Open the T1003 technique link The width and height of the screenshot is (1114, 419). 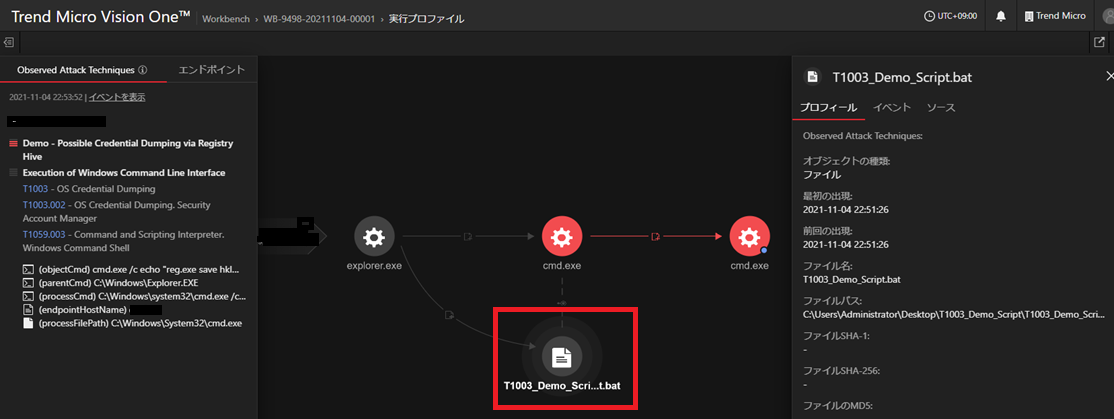(35, 189)
